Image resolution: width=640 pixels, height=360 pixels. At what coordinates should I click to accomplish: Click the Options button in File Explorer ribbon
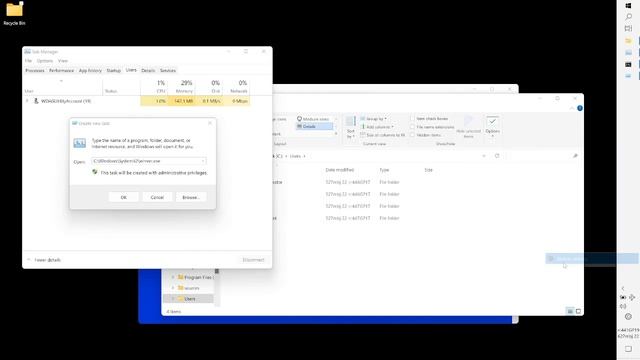tap(493, 127)
